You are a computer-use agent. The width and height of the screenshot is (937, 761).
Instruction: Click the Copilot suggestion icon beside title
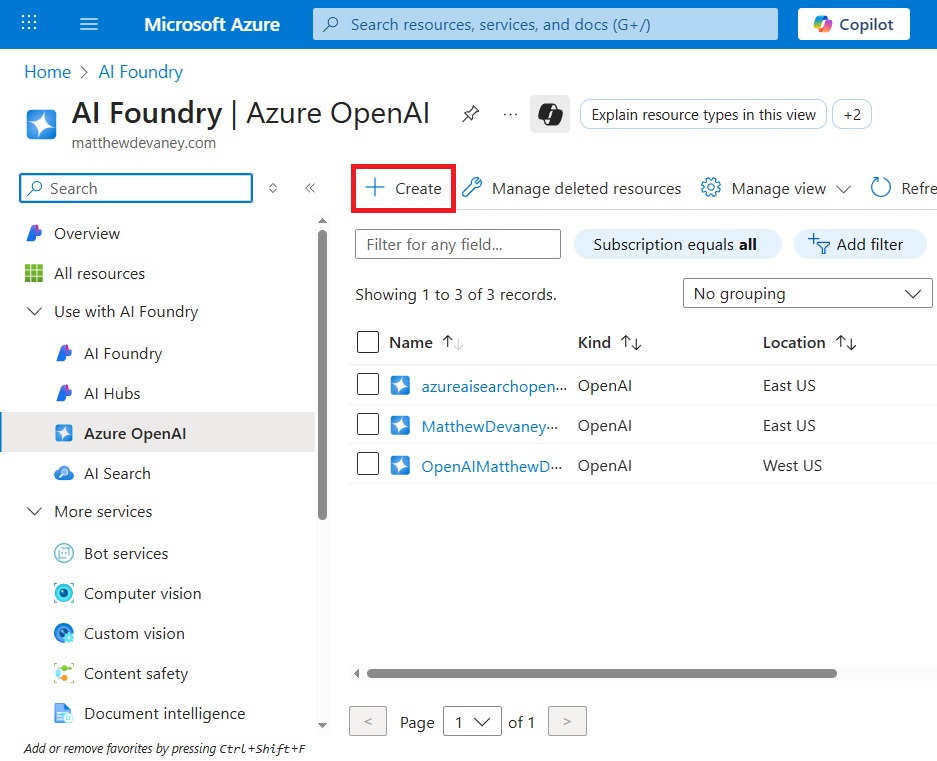pos(550,114)
